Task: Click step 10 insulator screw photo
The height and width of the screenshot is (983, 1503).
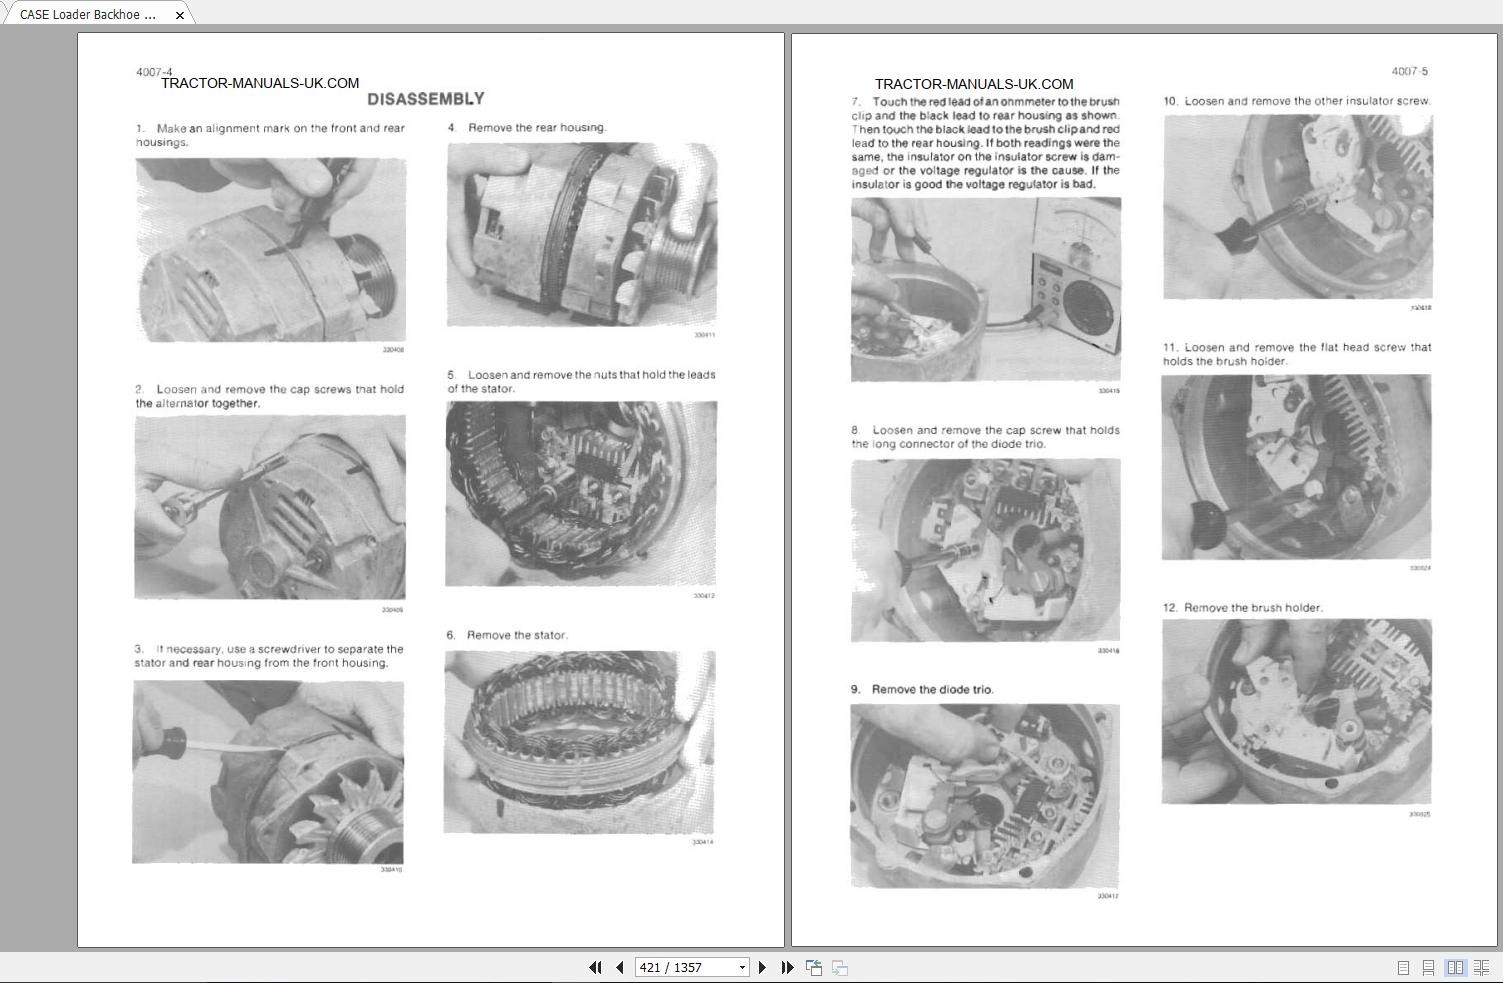Action: coord(1298,207)
